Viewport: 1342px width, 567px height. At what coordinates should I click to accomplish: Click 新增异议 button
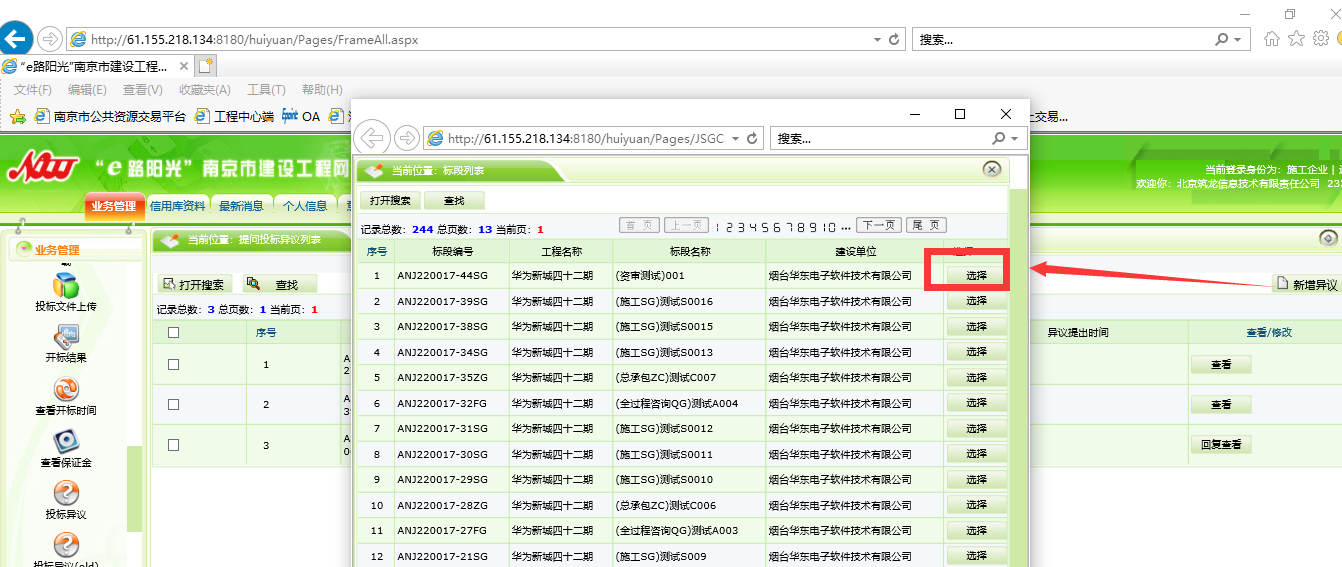click(1306, 285)
